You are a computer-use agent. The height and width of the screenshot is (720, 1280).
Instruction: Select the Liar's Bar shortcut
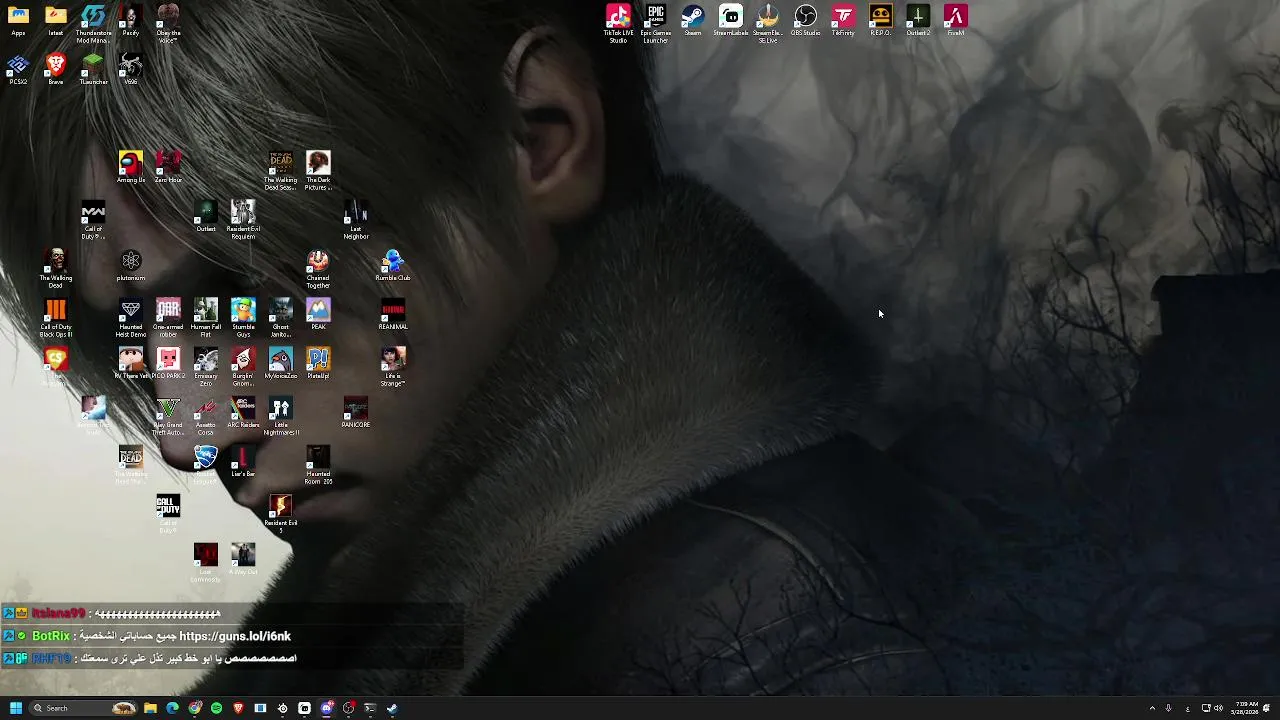coord(243,461)
